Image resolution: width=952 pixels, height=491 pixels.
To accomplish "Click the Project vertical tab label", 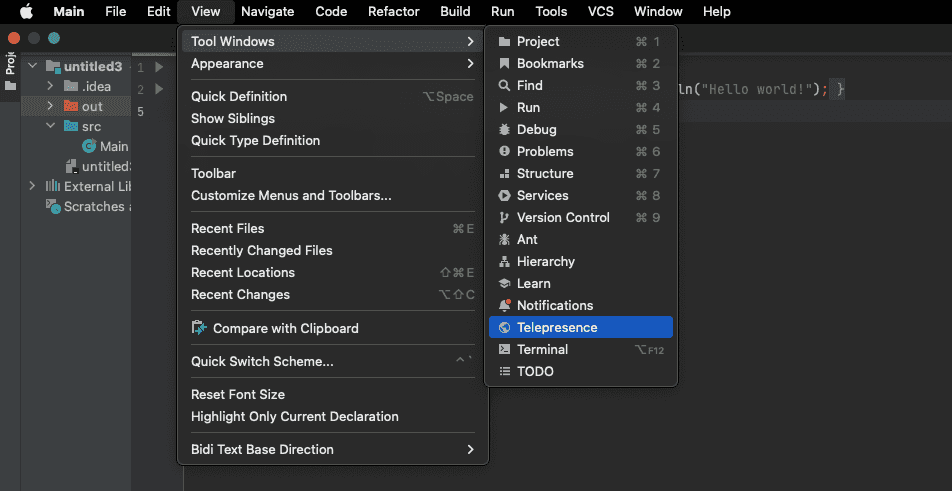I will click(x=10, y=63).
